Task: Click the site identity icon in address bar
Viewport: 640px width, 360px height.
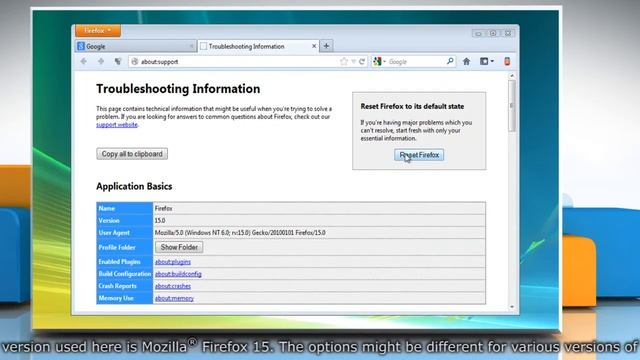Action: point(134,62)
